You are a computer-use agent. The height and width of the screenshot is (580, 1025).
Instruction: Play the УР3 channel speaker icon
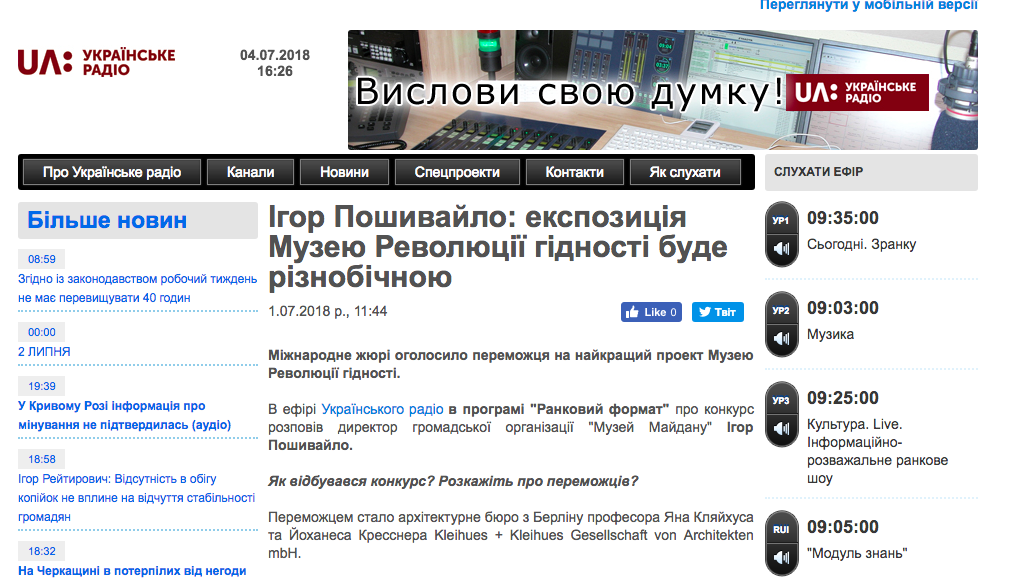(x=782, y=429)
